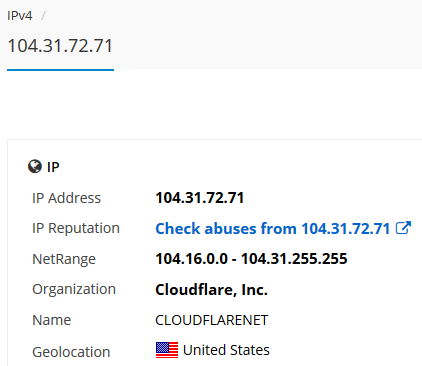422x366 pixels.
Task: Click the United States flag icon
Action: pyautogui.click(x=167, y=350)
